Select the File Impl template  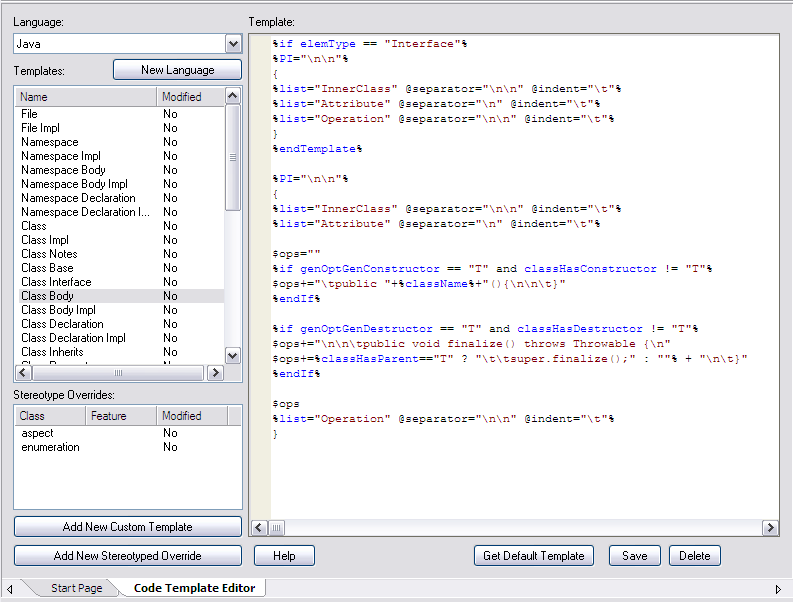[x=120, y=128]
